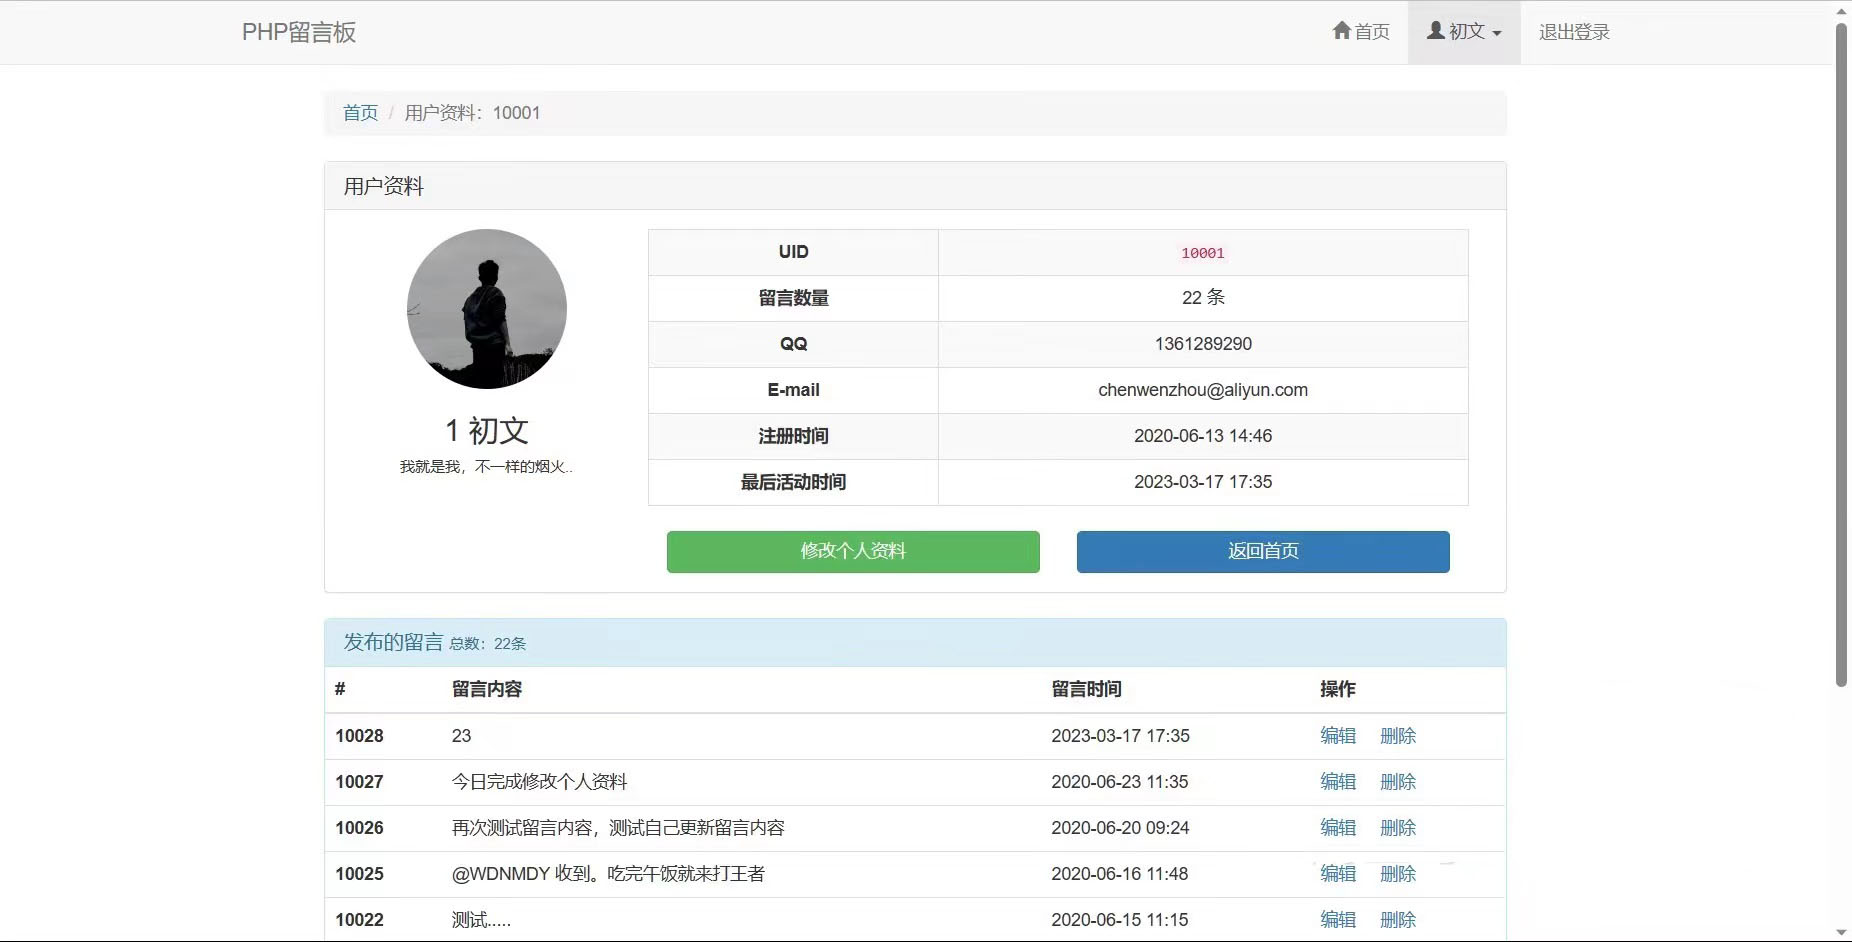The width and height of the screenshot is (1852, 942).
Task: Delete the @WDNMDY message 10025
Action: (1398, 874)
